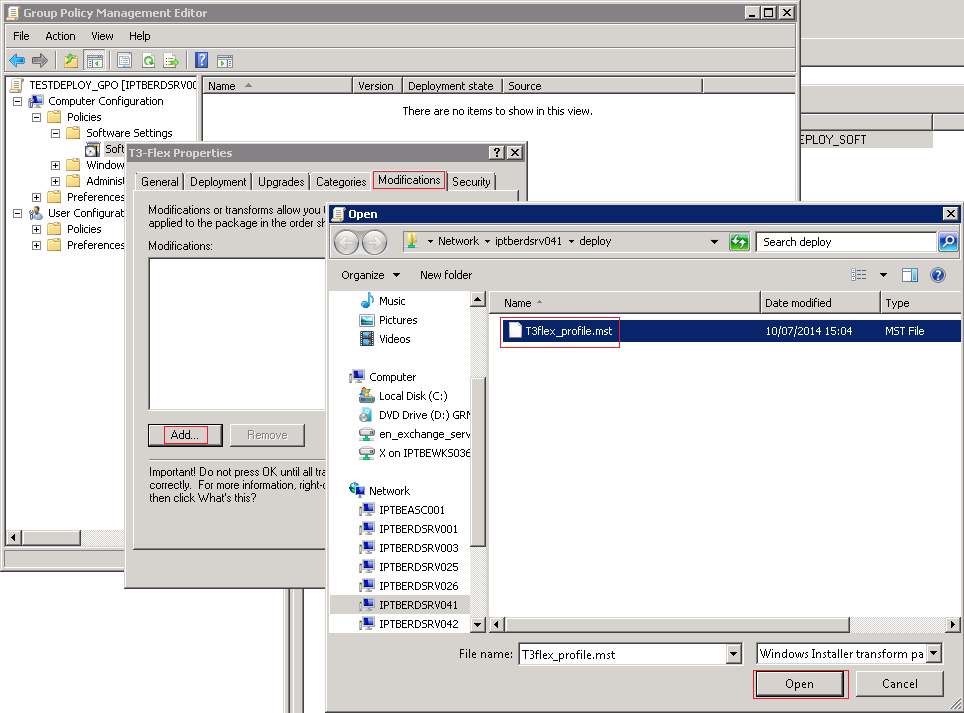Image resolution: width=964 pixels, height=713 pixels.
Task: Click the Name column header in the file list
Action: pyautogui.click(x=625, y=303)
